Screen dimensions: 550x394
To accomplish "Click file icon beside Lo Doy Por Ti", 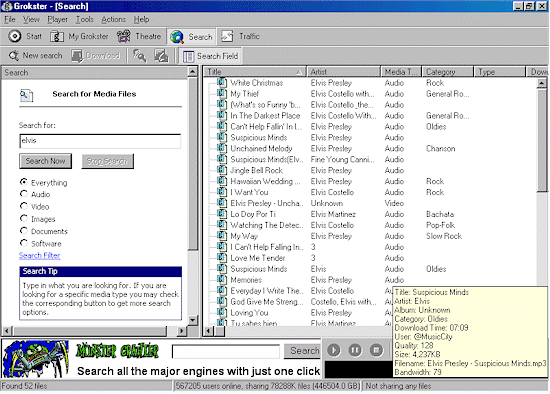I will pos(222,214).
